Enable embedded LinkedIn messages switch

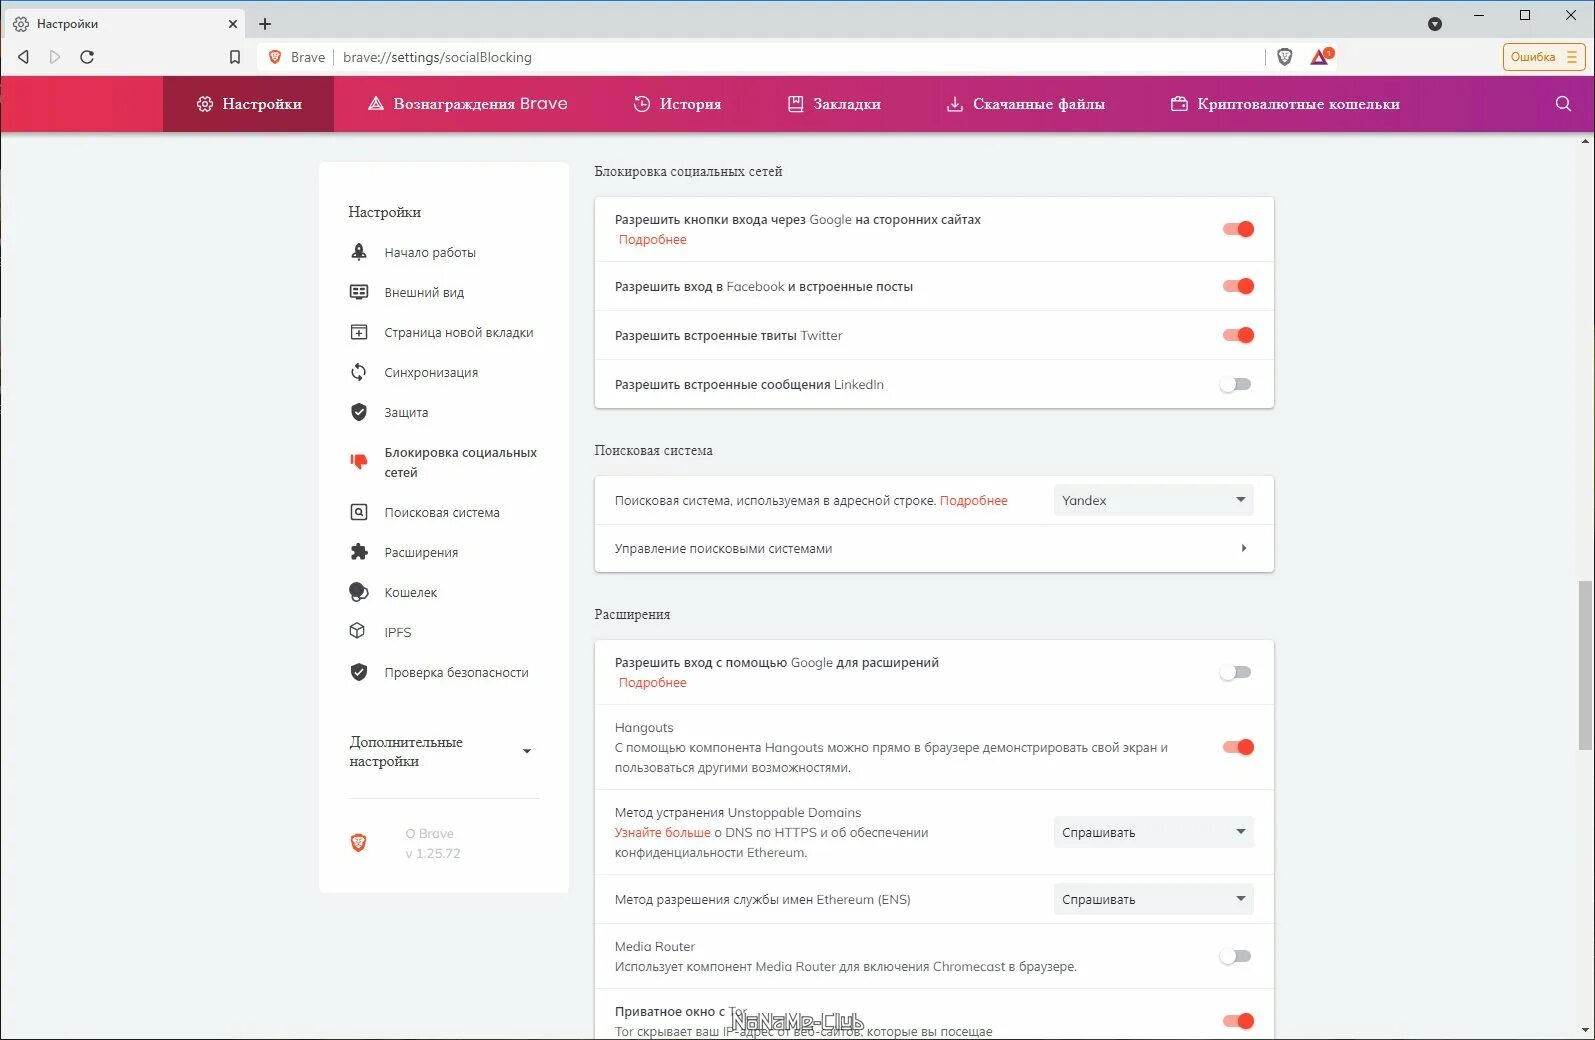coord(1236,384)
